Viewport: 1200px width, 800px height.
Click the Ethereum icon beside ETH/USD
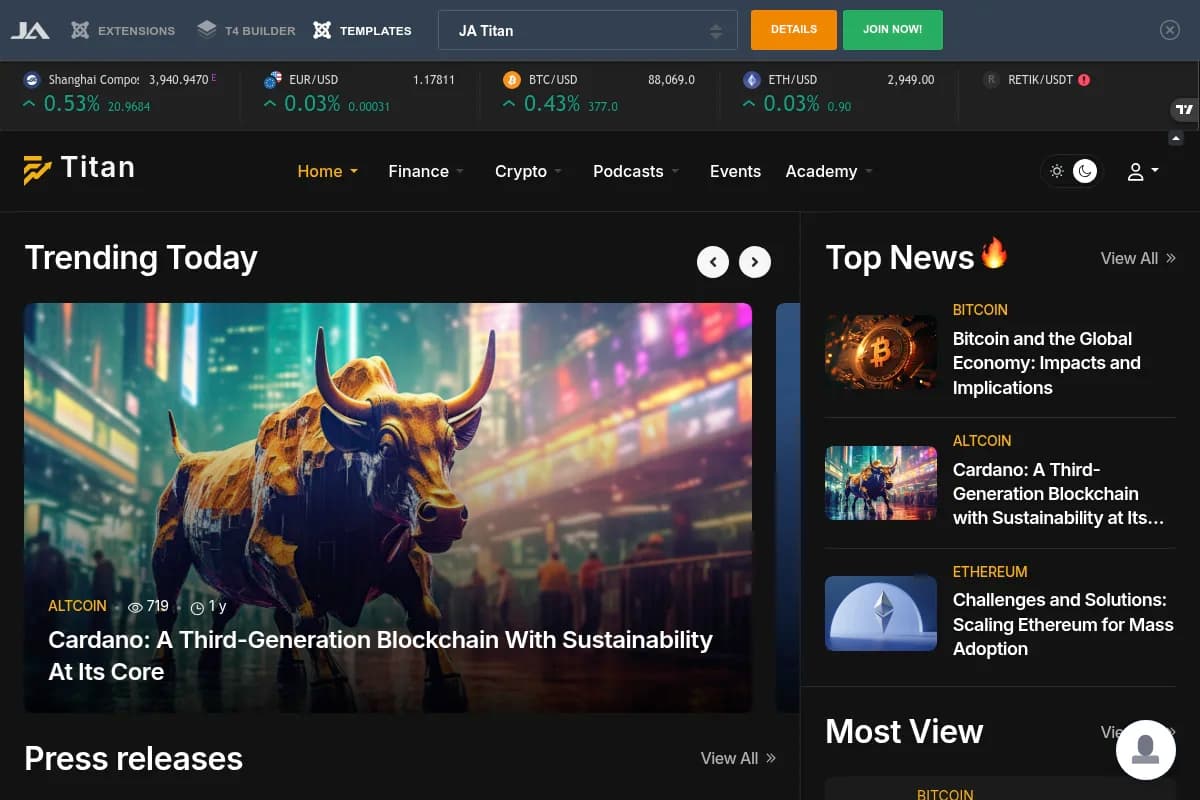[751, 78]
